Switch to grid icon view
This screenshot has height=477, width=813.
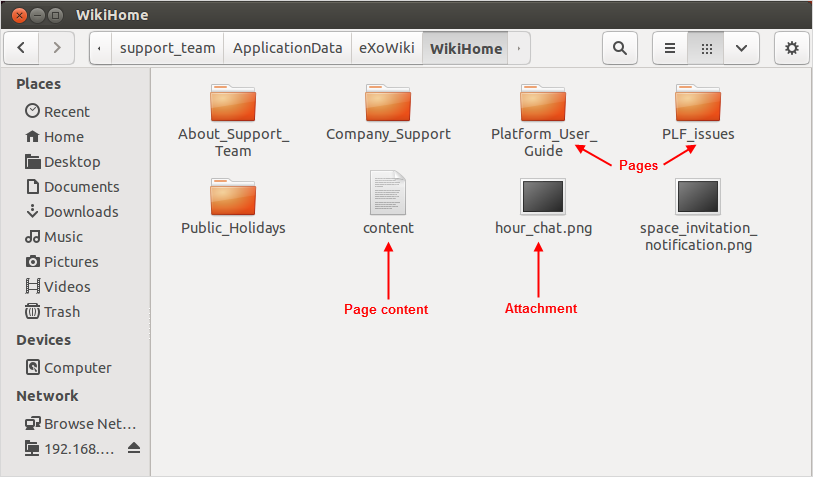click(x=706, y=48)
